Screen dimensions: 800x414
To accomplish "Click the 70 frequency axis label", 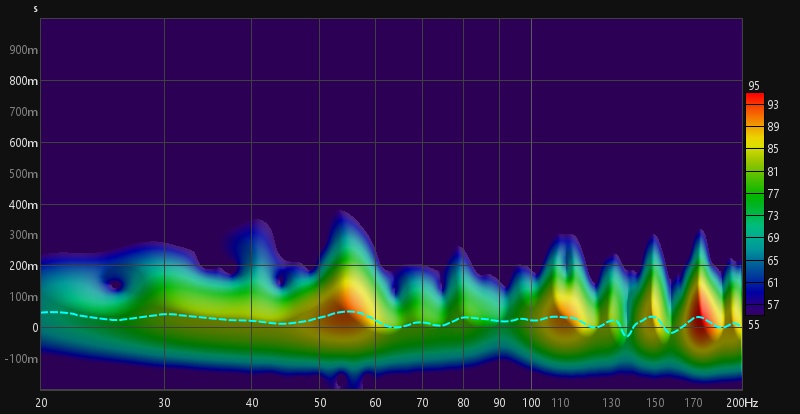I will 422,403.
